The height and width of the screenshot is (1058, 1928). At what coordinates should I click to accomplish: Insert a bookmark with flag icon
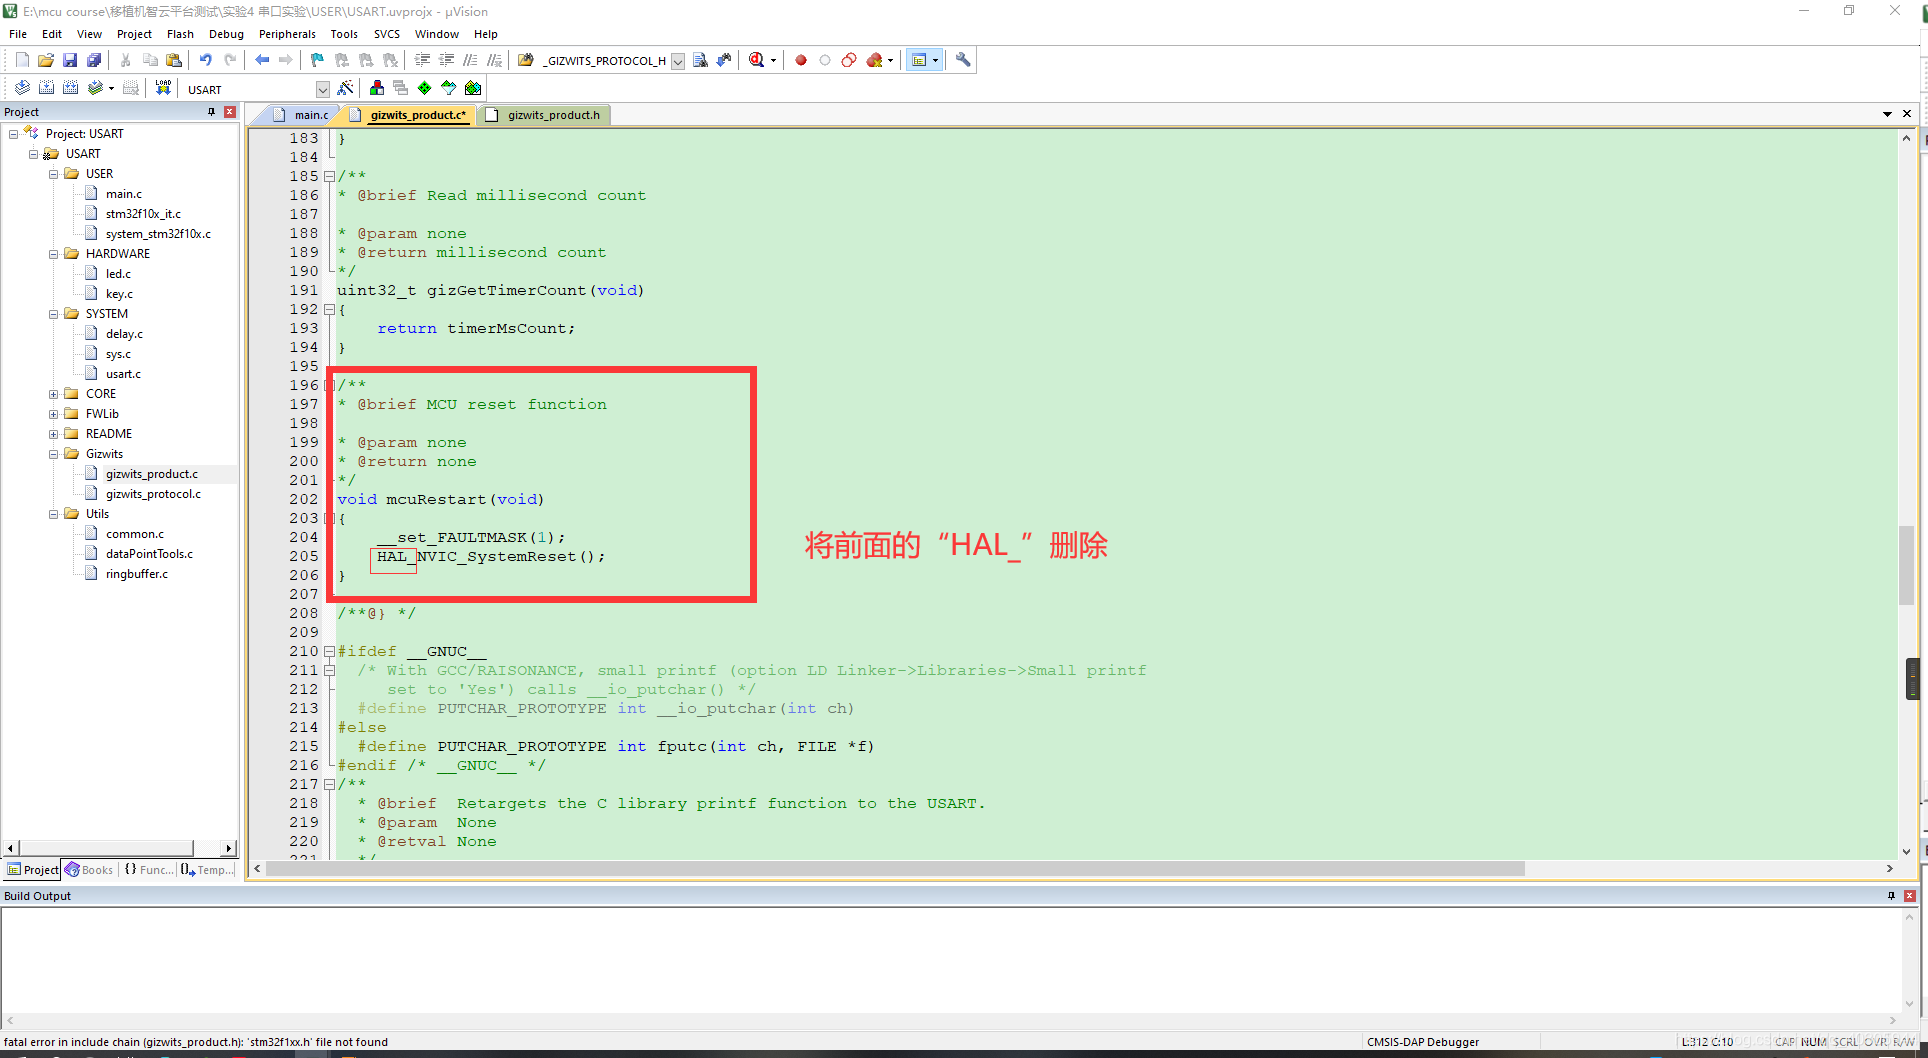tap(317, 60)
